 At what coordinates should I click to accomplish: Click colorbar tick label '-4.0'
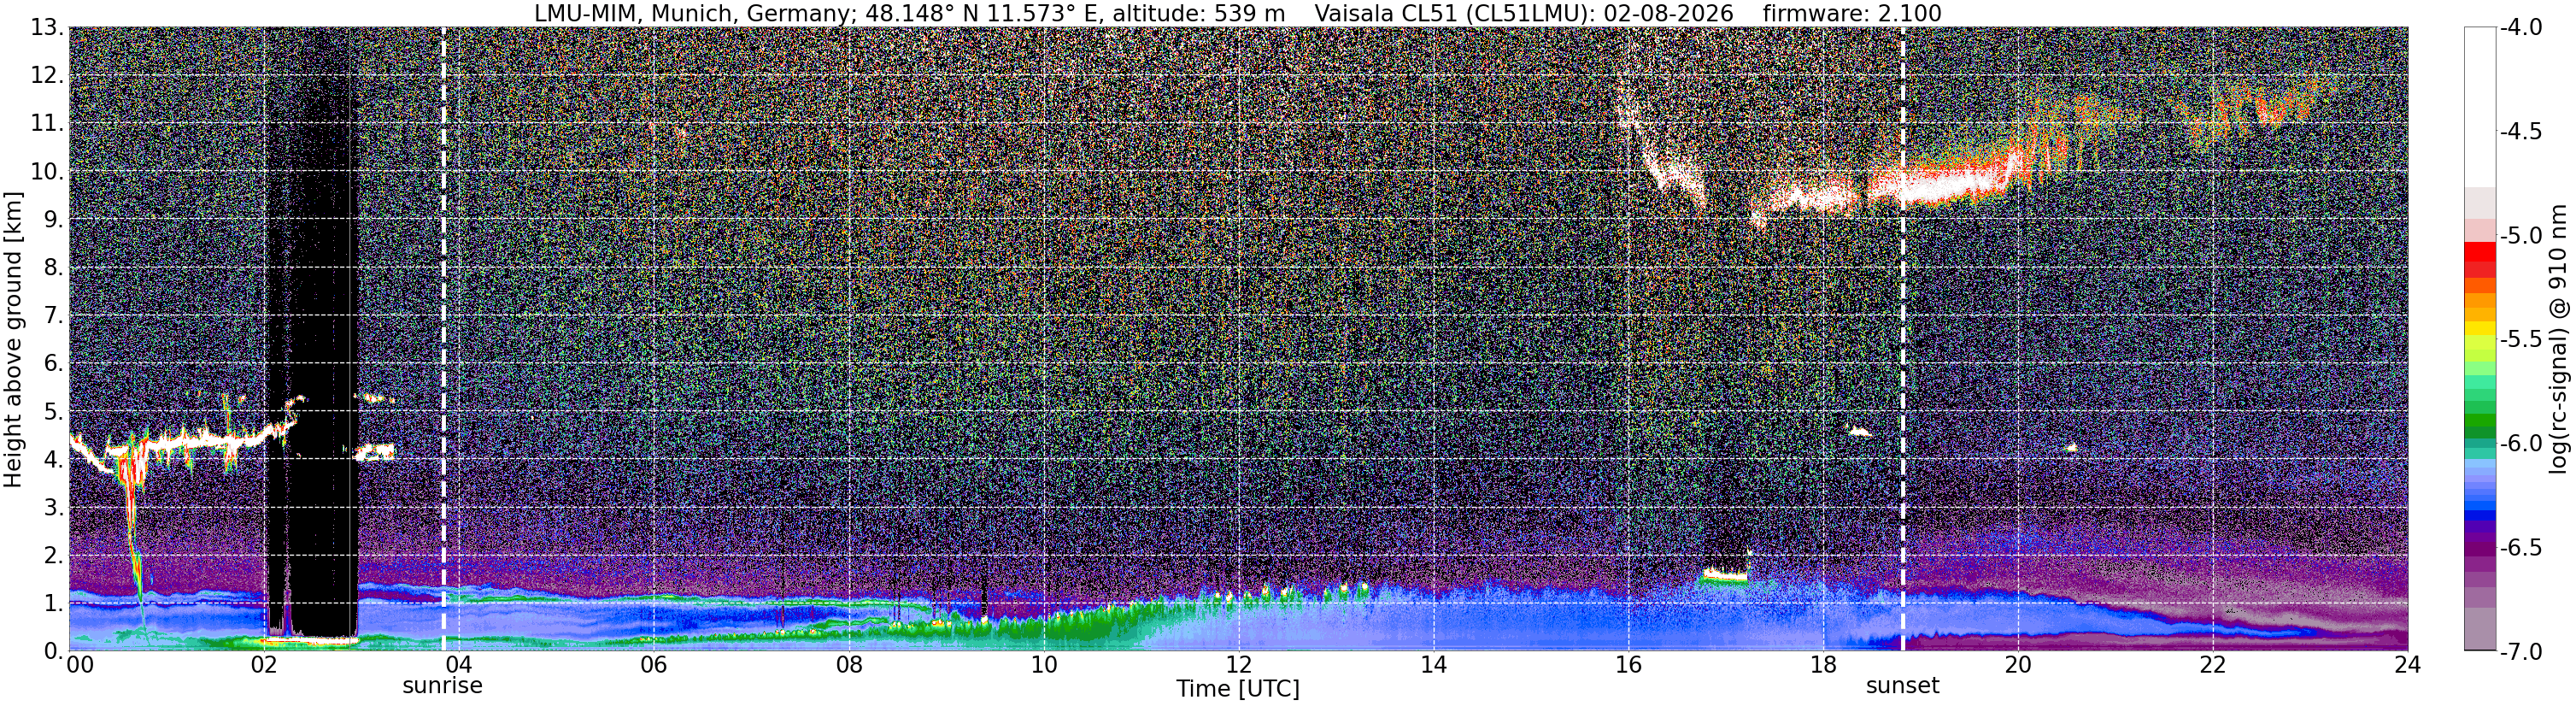(x=2521, y=28)
